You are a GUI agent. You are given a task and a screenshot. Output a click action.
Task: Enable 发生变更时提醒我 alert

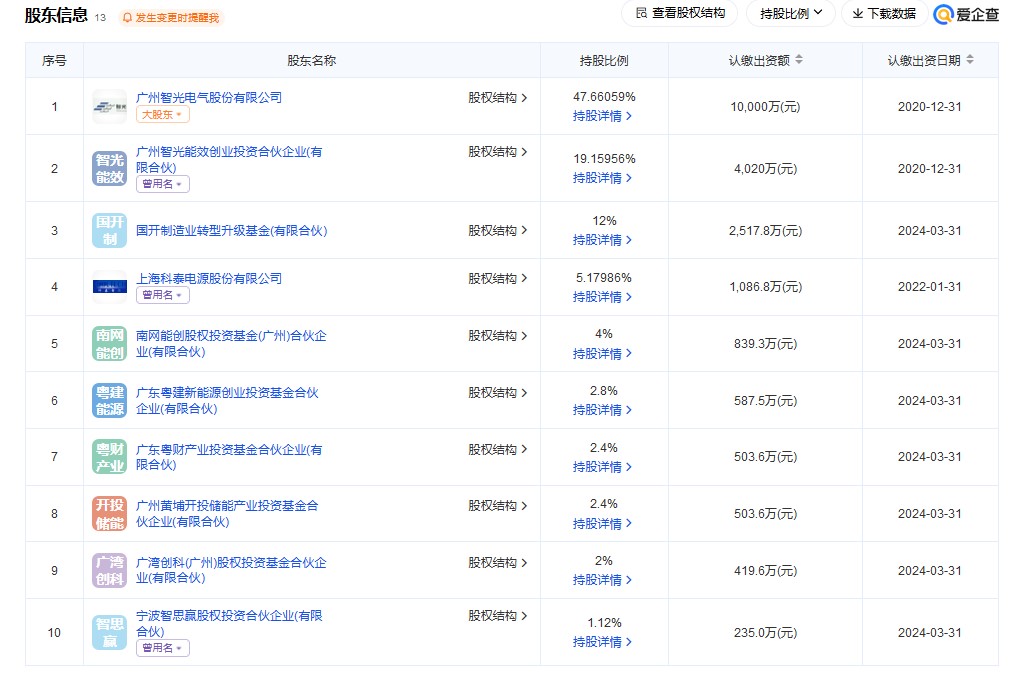coord(170,18)
